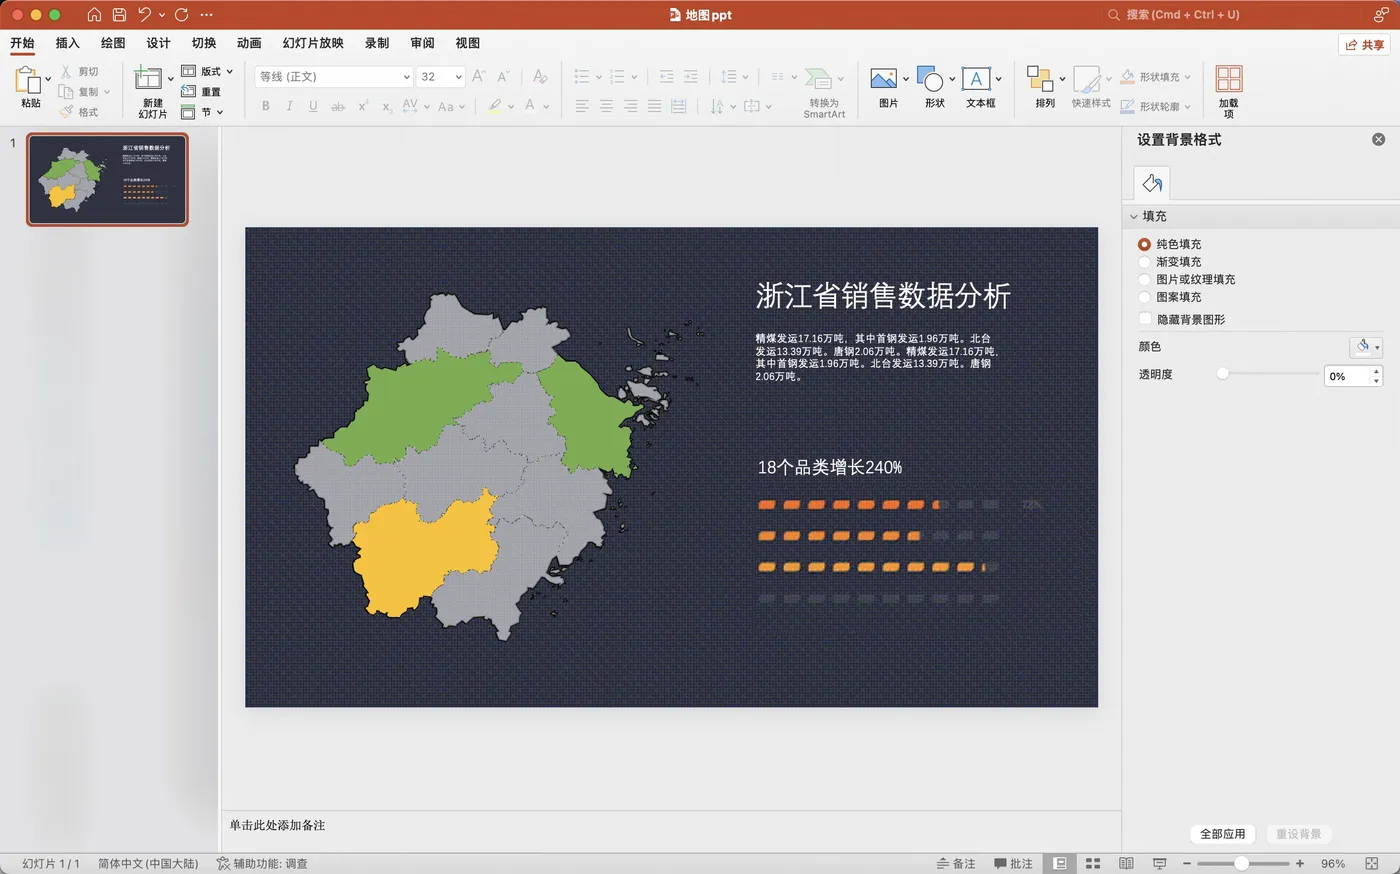The height and width of the screenshot is (874, 1400).
Task: Open the Arrange (排列) tool
Action: (x=1040, y=79)
